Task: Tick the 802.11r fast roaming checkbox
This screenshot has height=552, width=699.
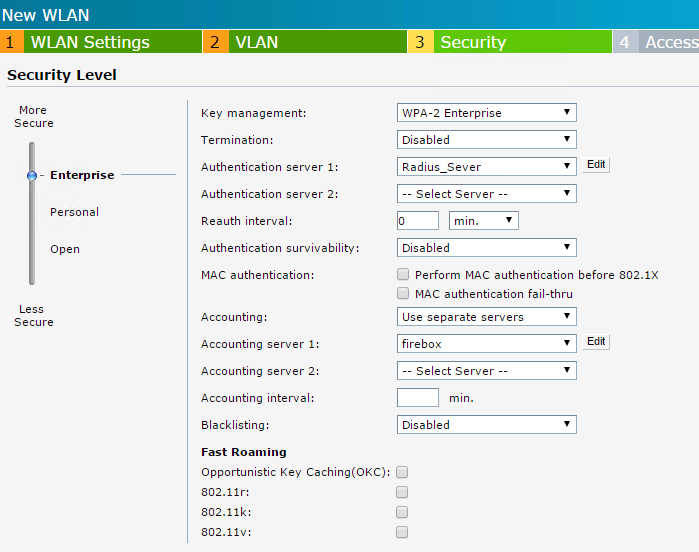Action: [402, 492]
